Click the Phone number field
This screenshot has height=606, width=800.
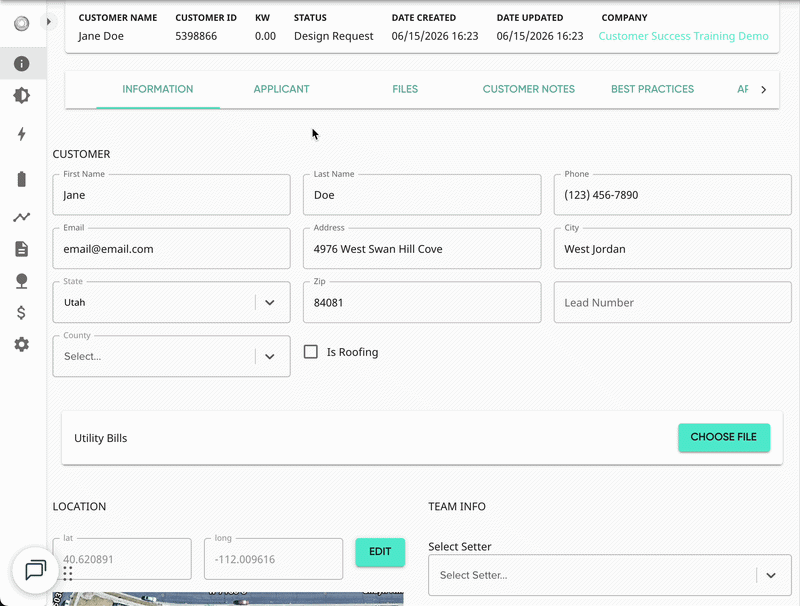pos(672,195)
